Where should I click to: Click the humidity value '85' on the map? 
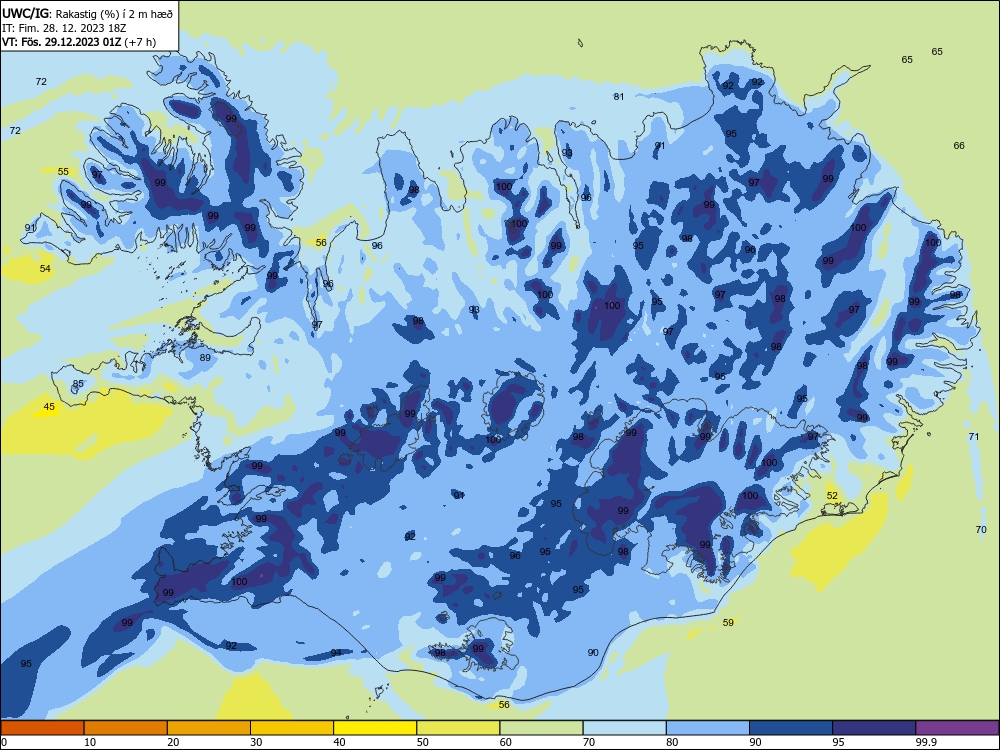click(x=78, y=384)
